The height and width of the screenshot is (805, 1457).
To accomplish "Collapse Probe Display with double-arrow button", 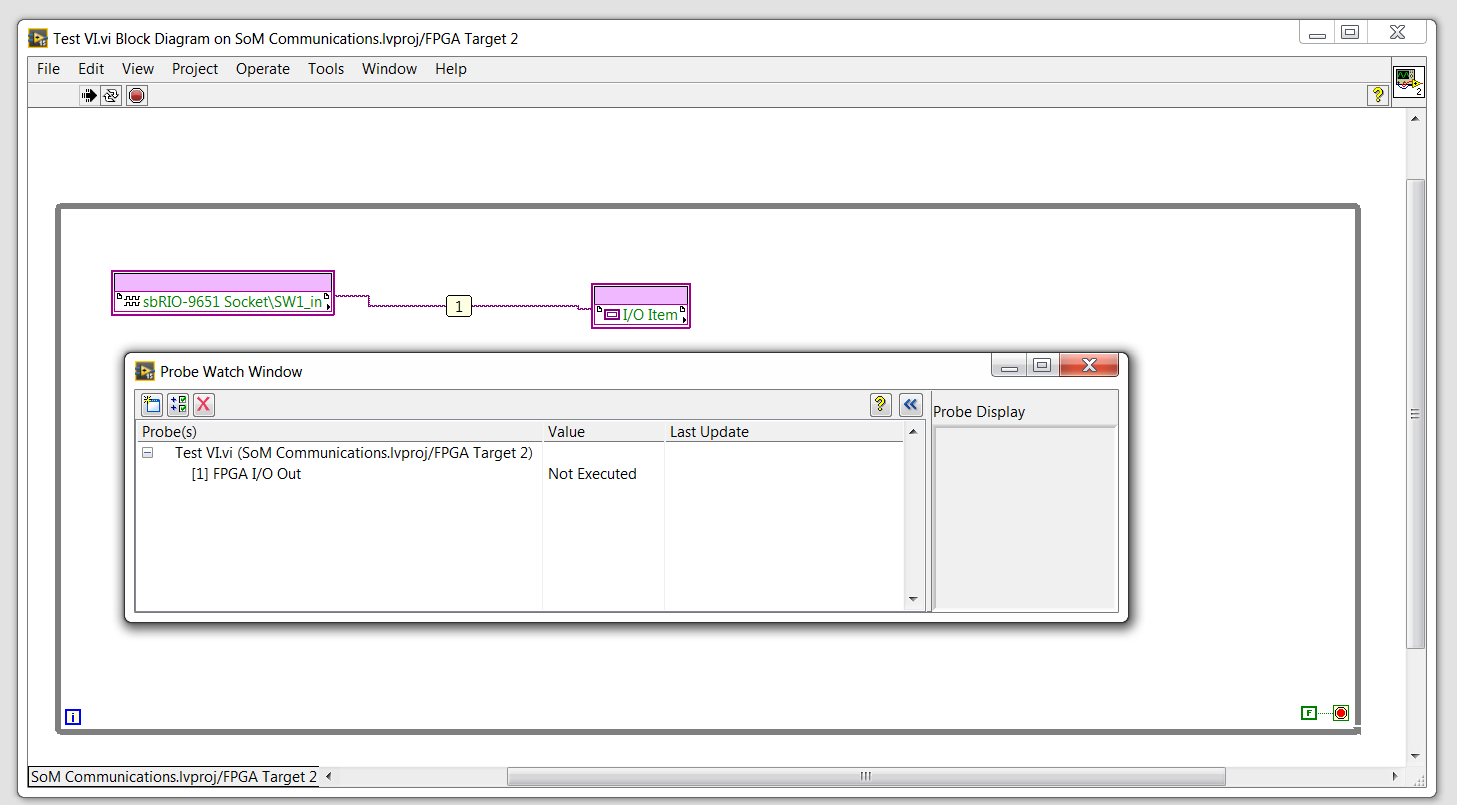I will pyautogui.click(x=910, y=404).
